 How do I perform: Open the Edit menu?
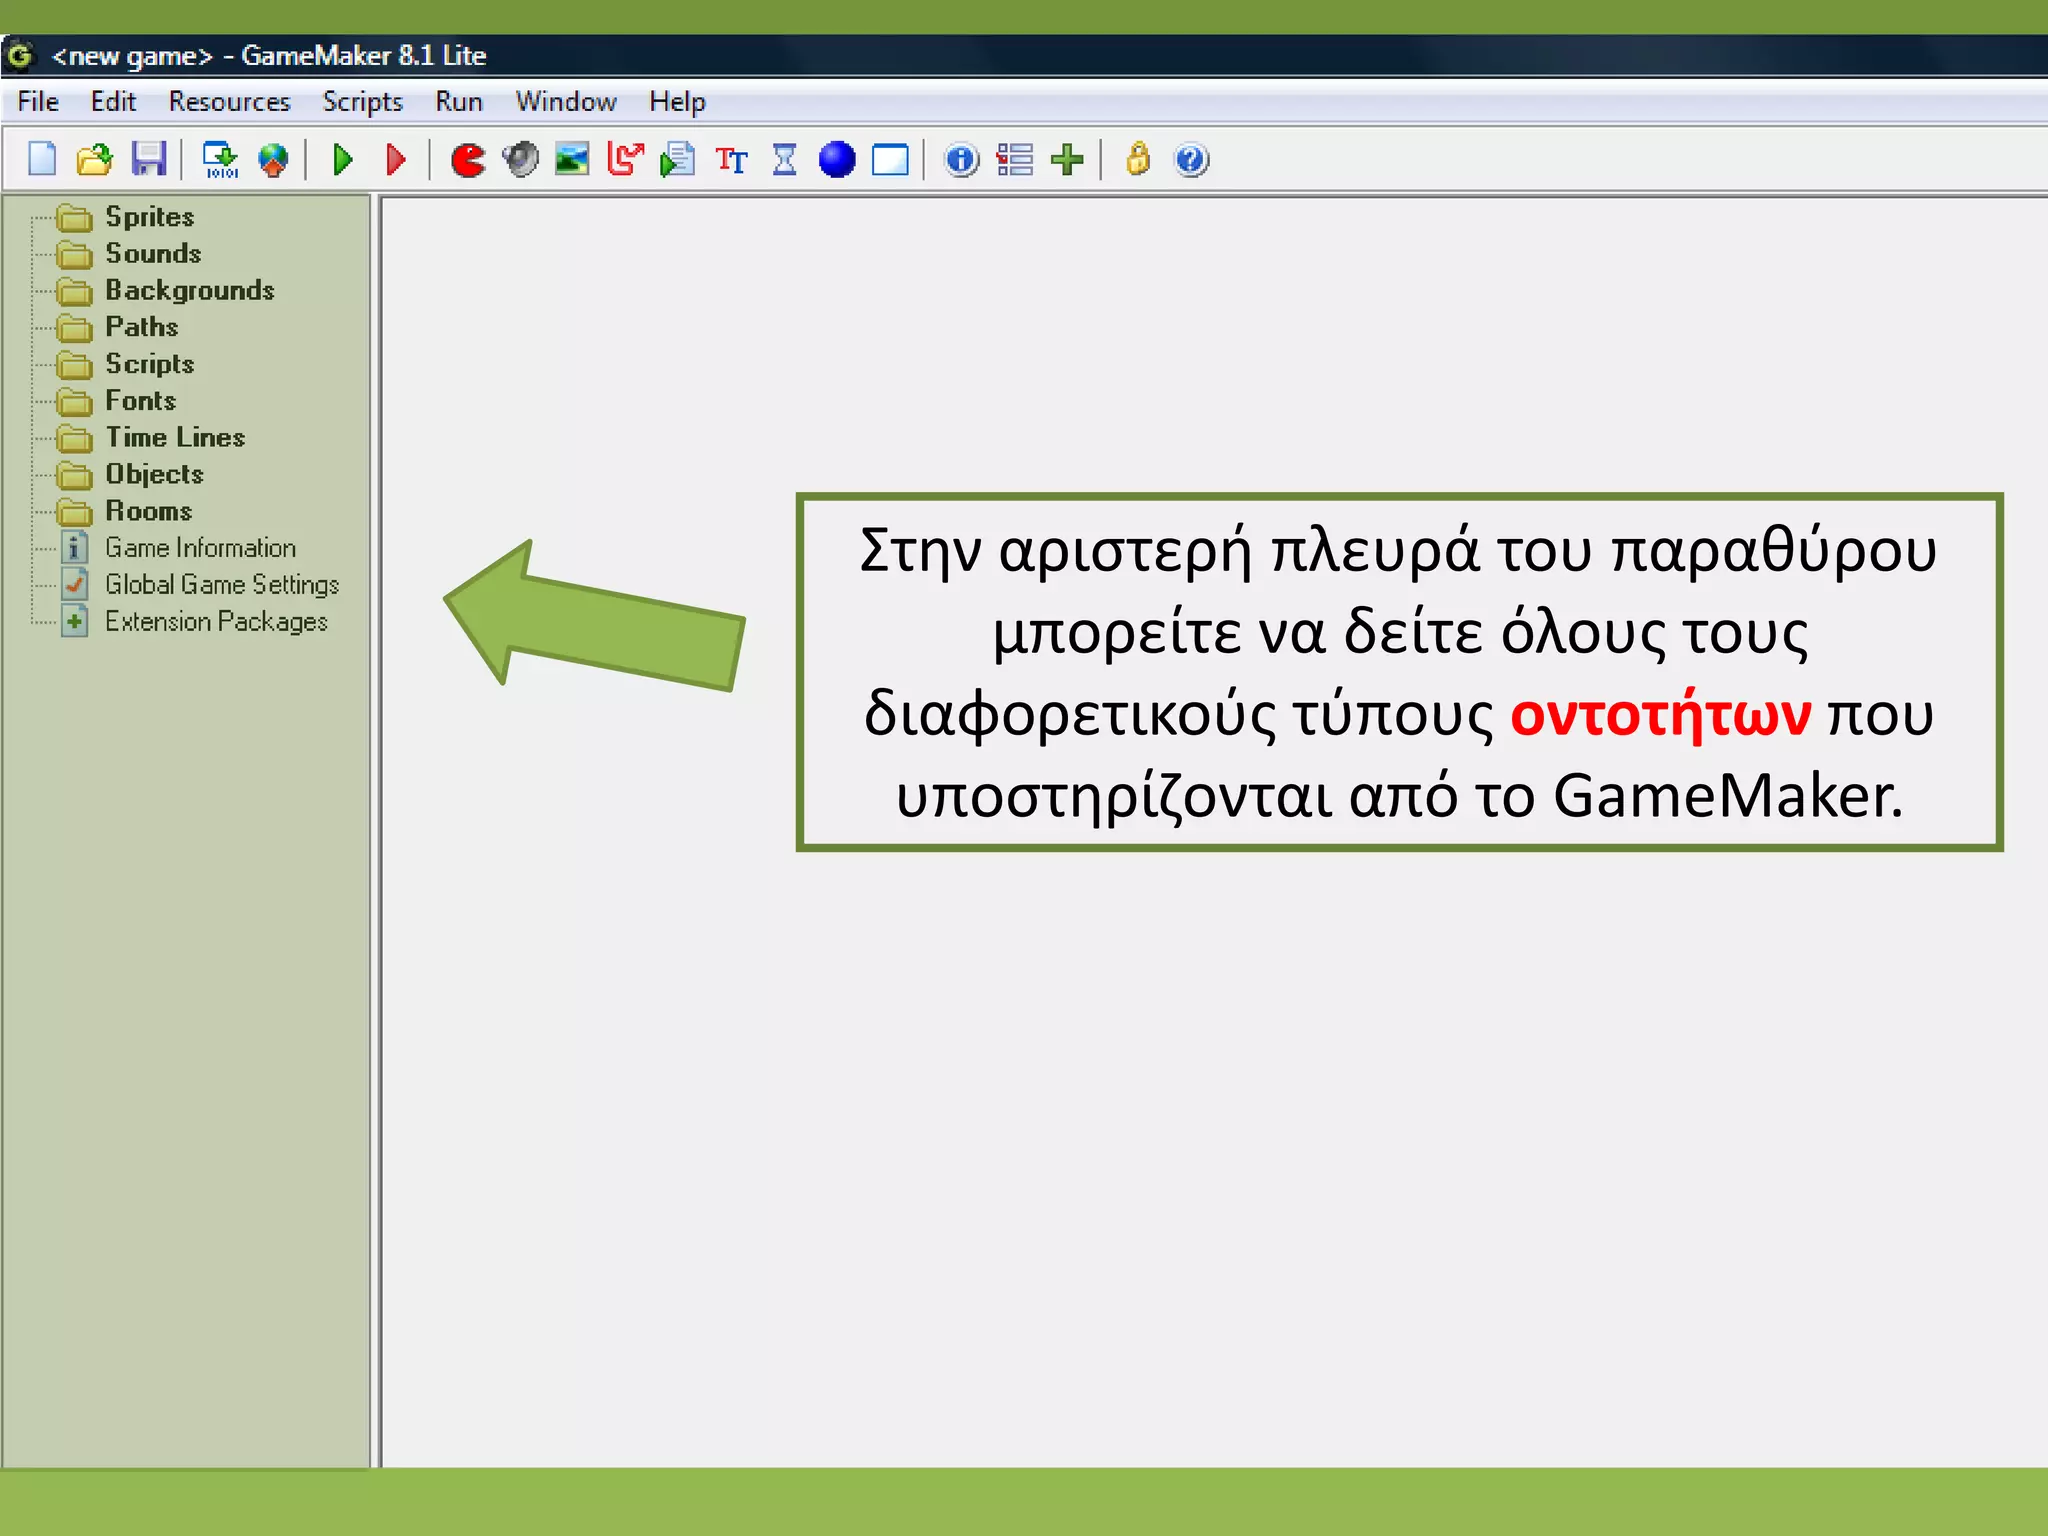[113, 102]
